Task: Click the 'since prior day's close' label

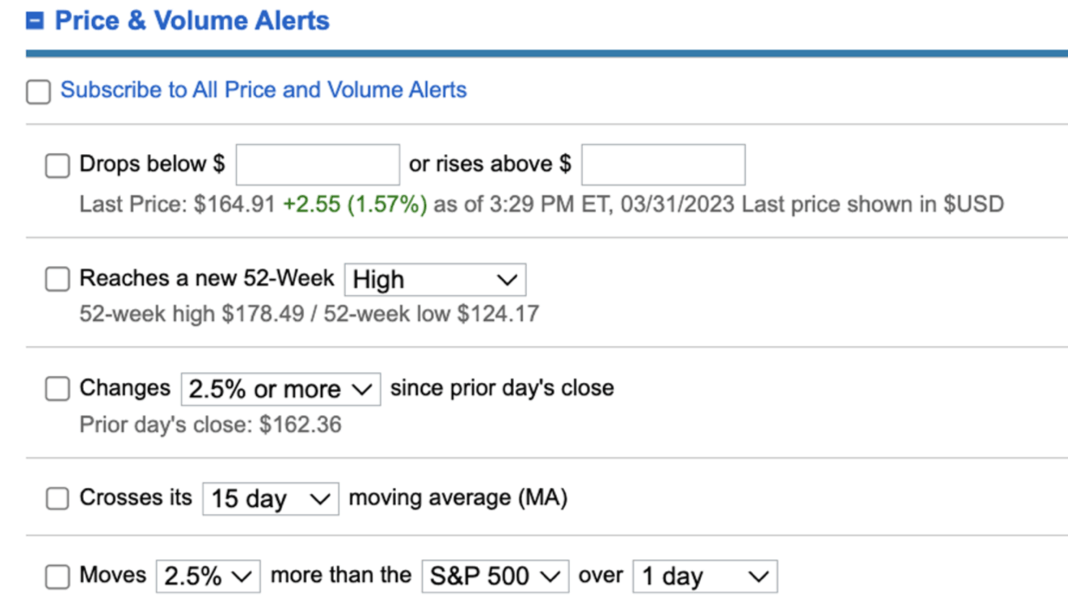Action: [502, 387]
